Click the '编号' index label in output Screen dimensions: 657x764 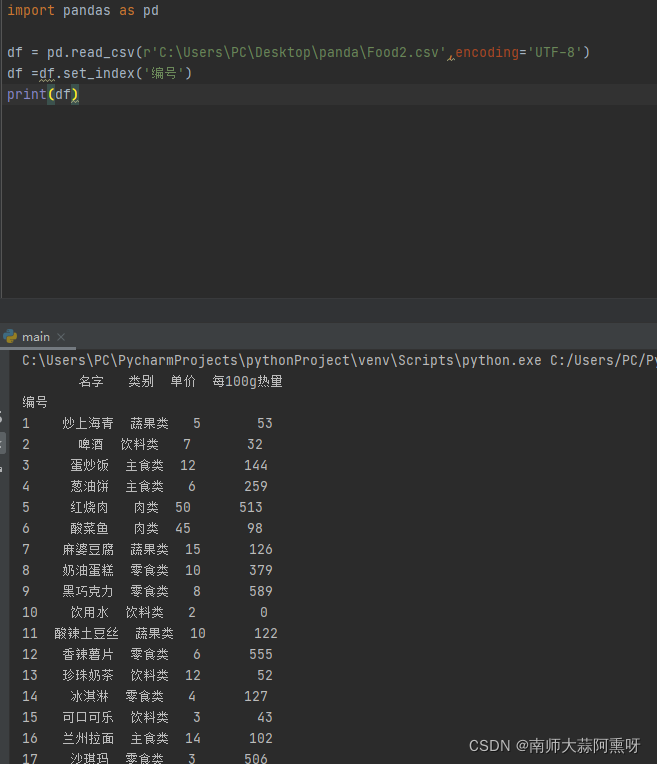[35, 402]
